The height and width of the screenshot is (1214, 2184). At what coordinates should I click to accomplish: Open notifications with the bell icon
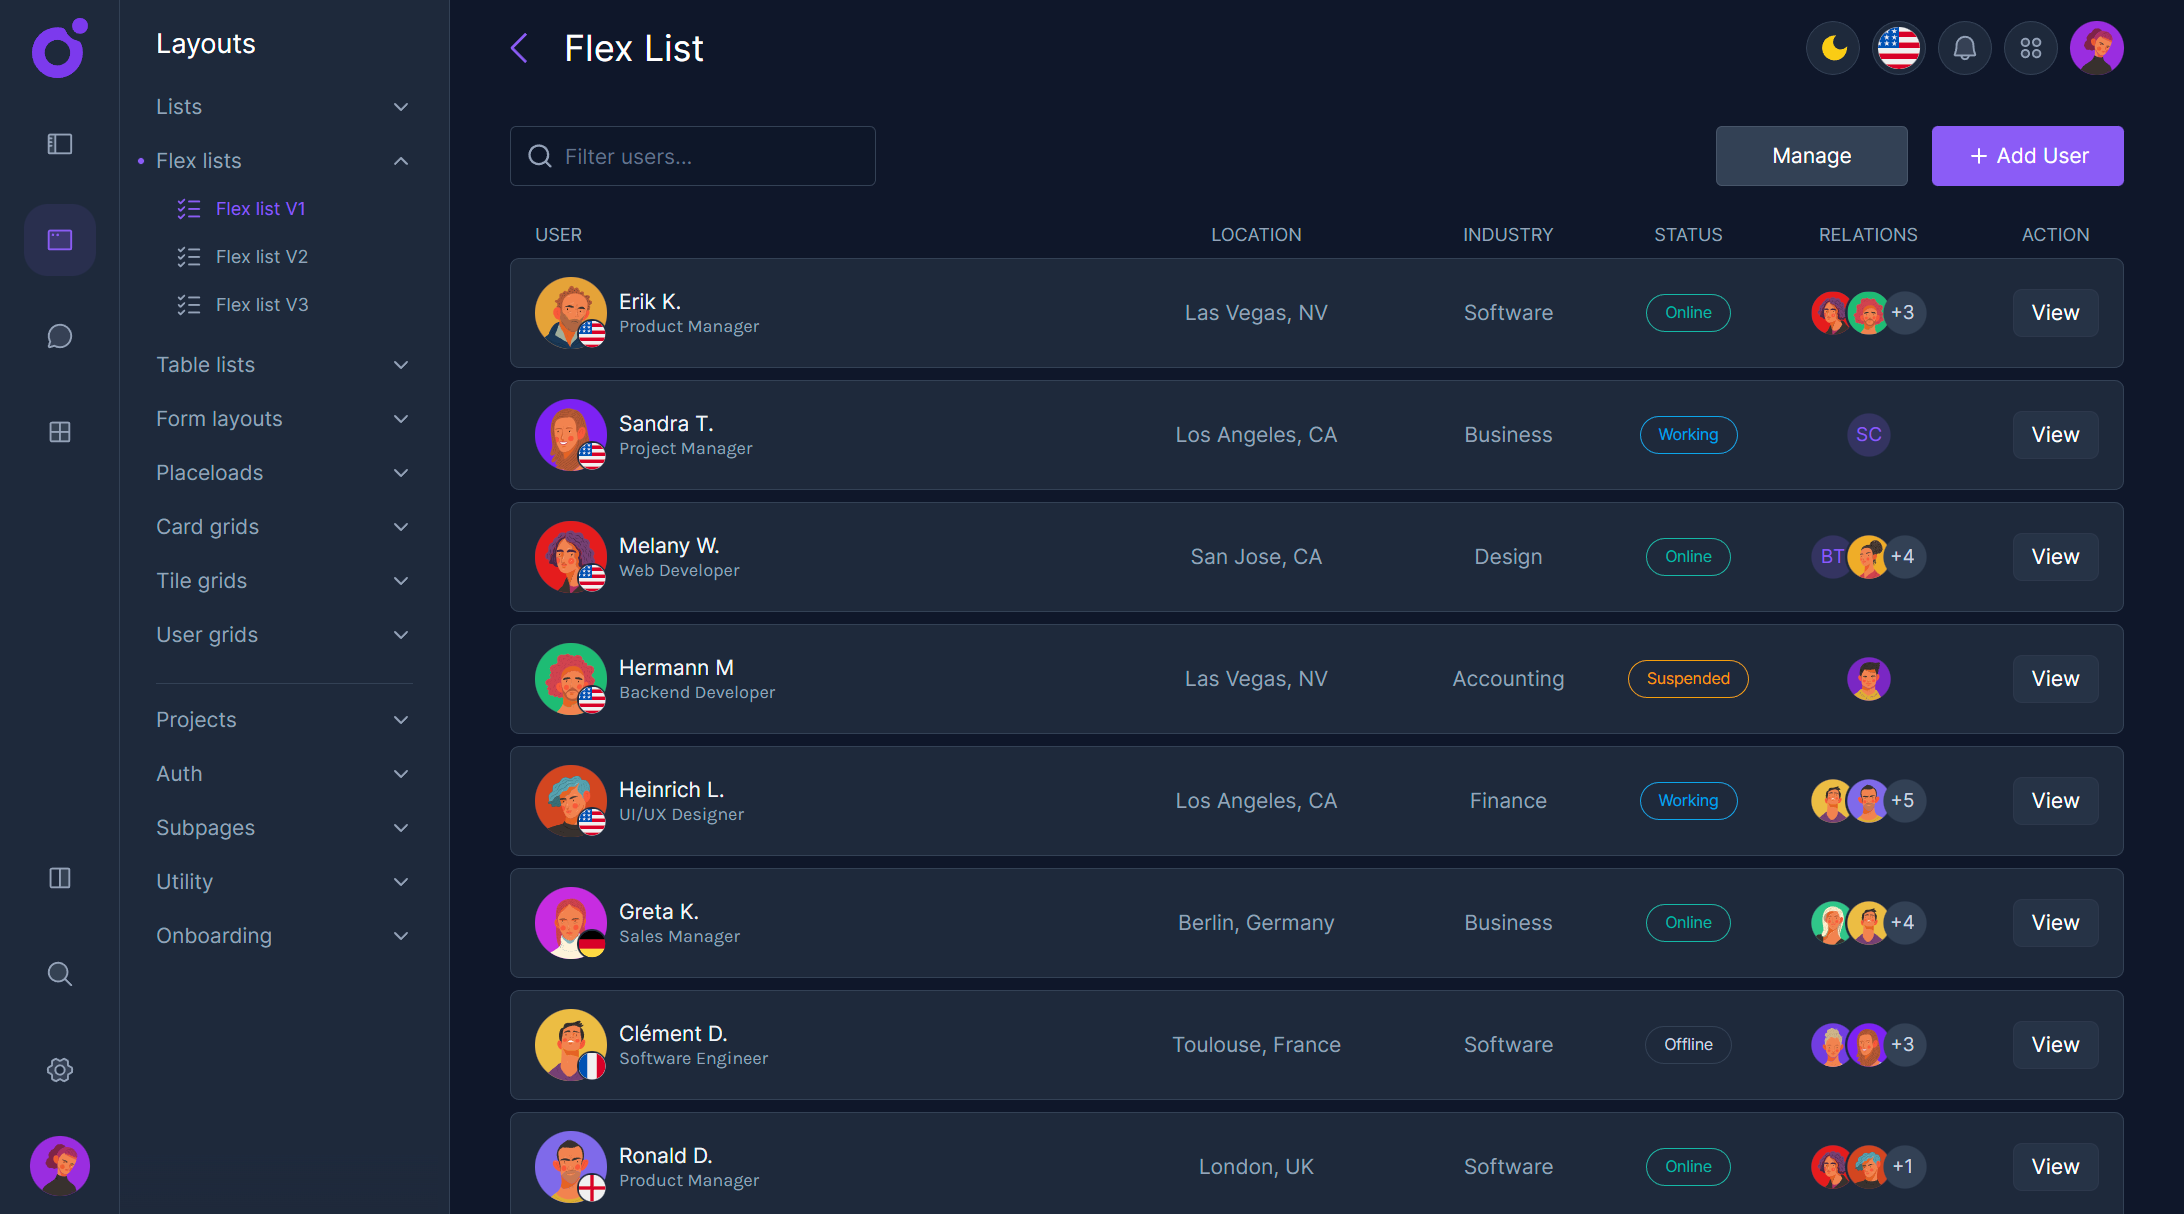coord(1964,47)
